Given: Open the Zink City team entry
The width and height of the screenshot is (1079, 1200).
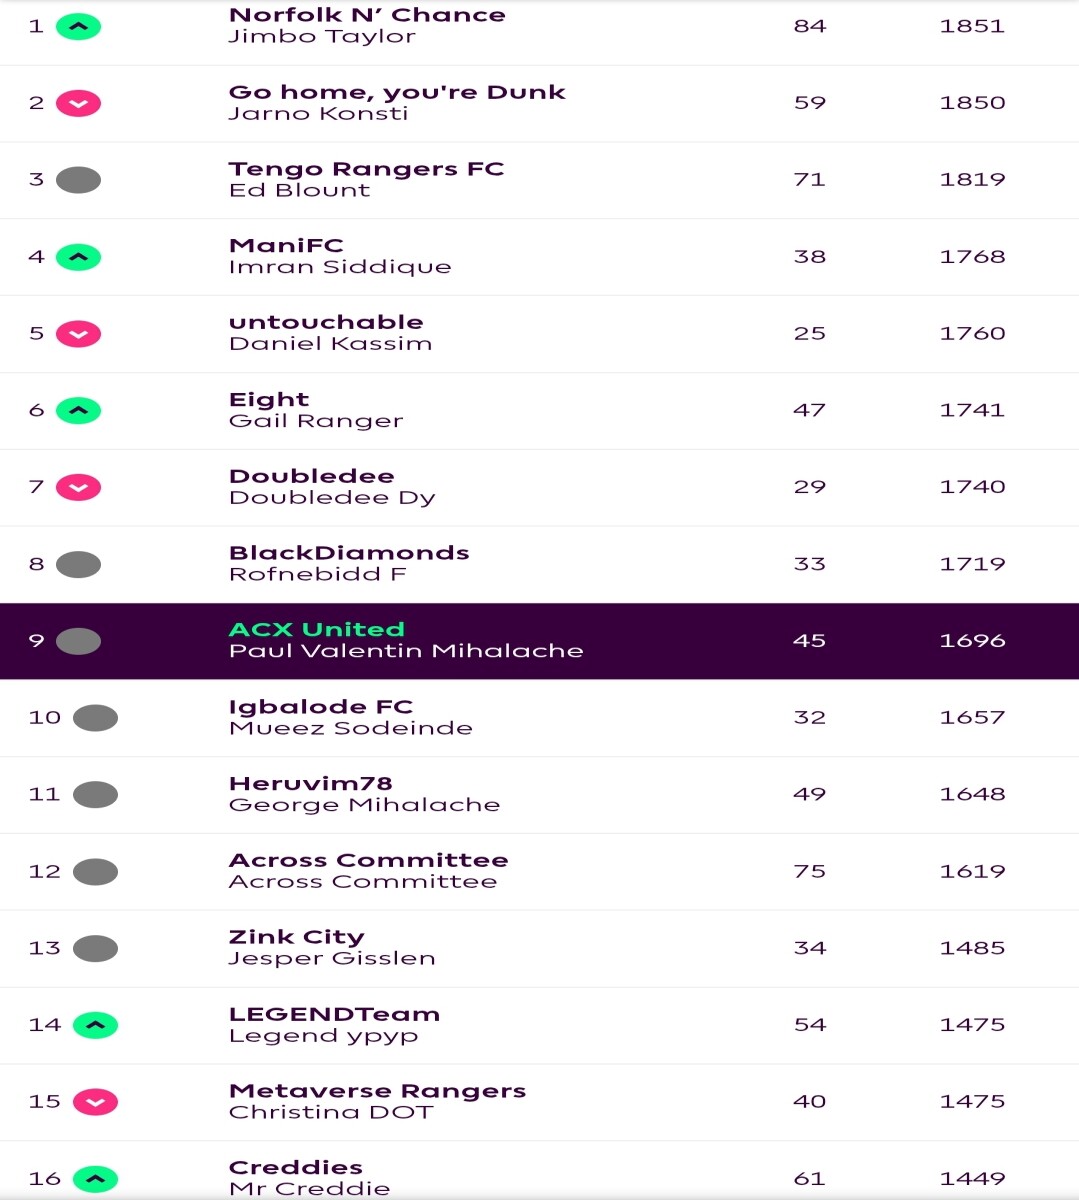Looking at the screenshot, I should coord(296,937).
